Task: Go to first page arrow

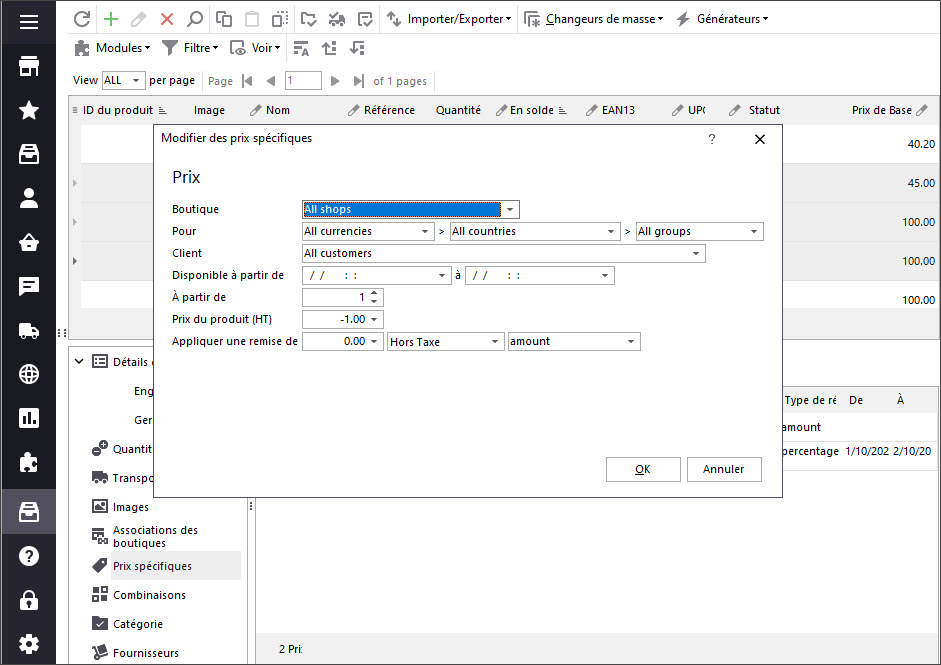Action: (x=247, y=81)
